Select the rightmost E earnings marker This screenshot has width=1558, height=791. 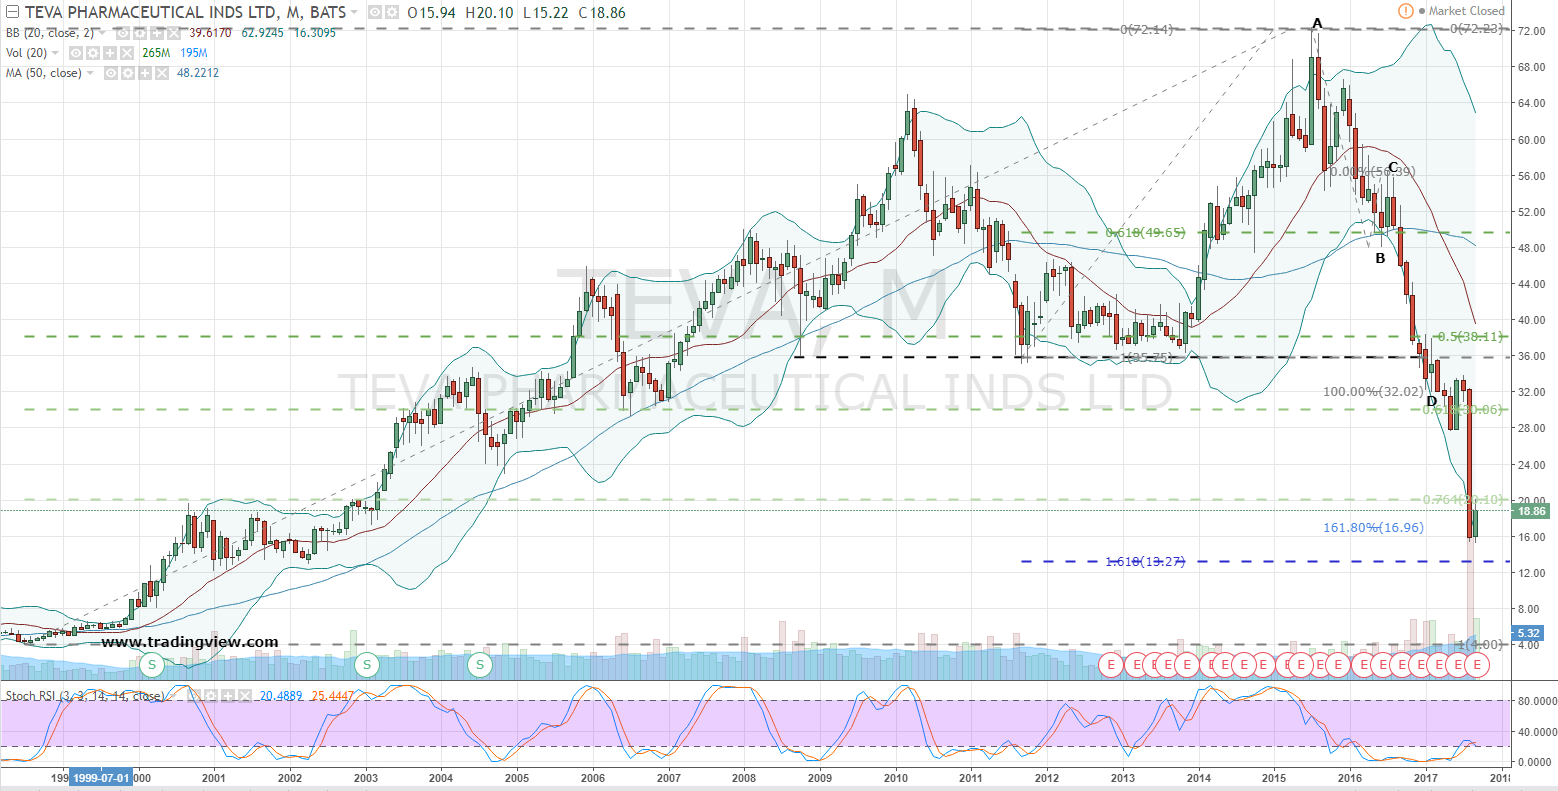tap(1477, 664)
